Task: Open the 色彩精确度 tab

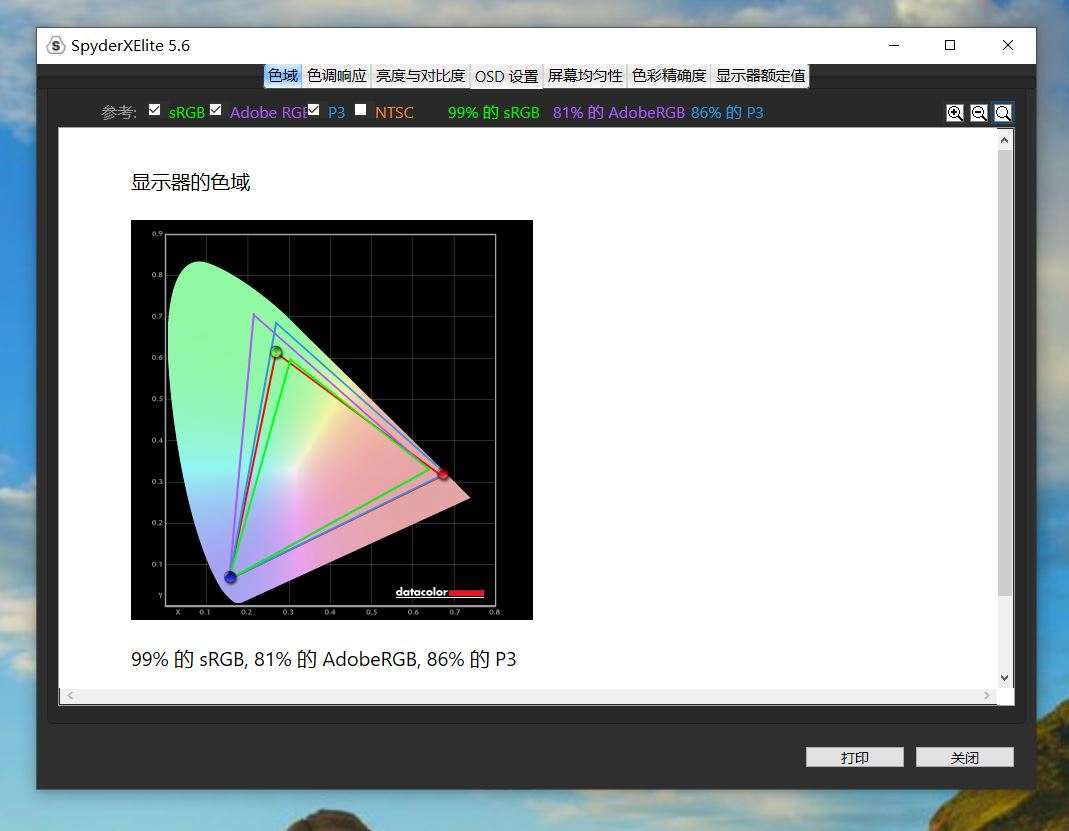Action: click(669, 76)
